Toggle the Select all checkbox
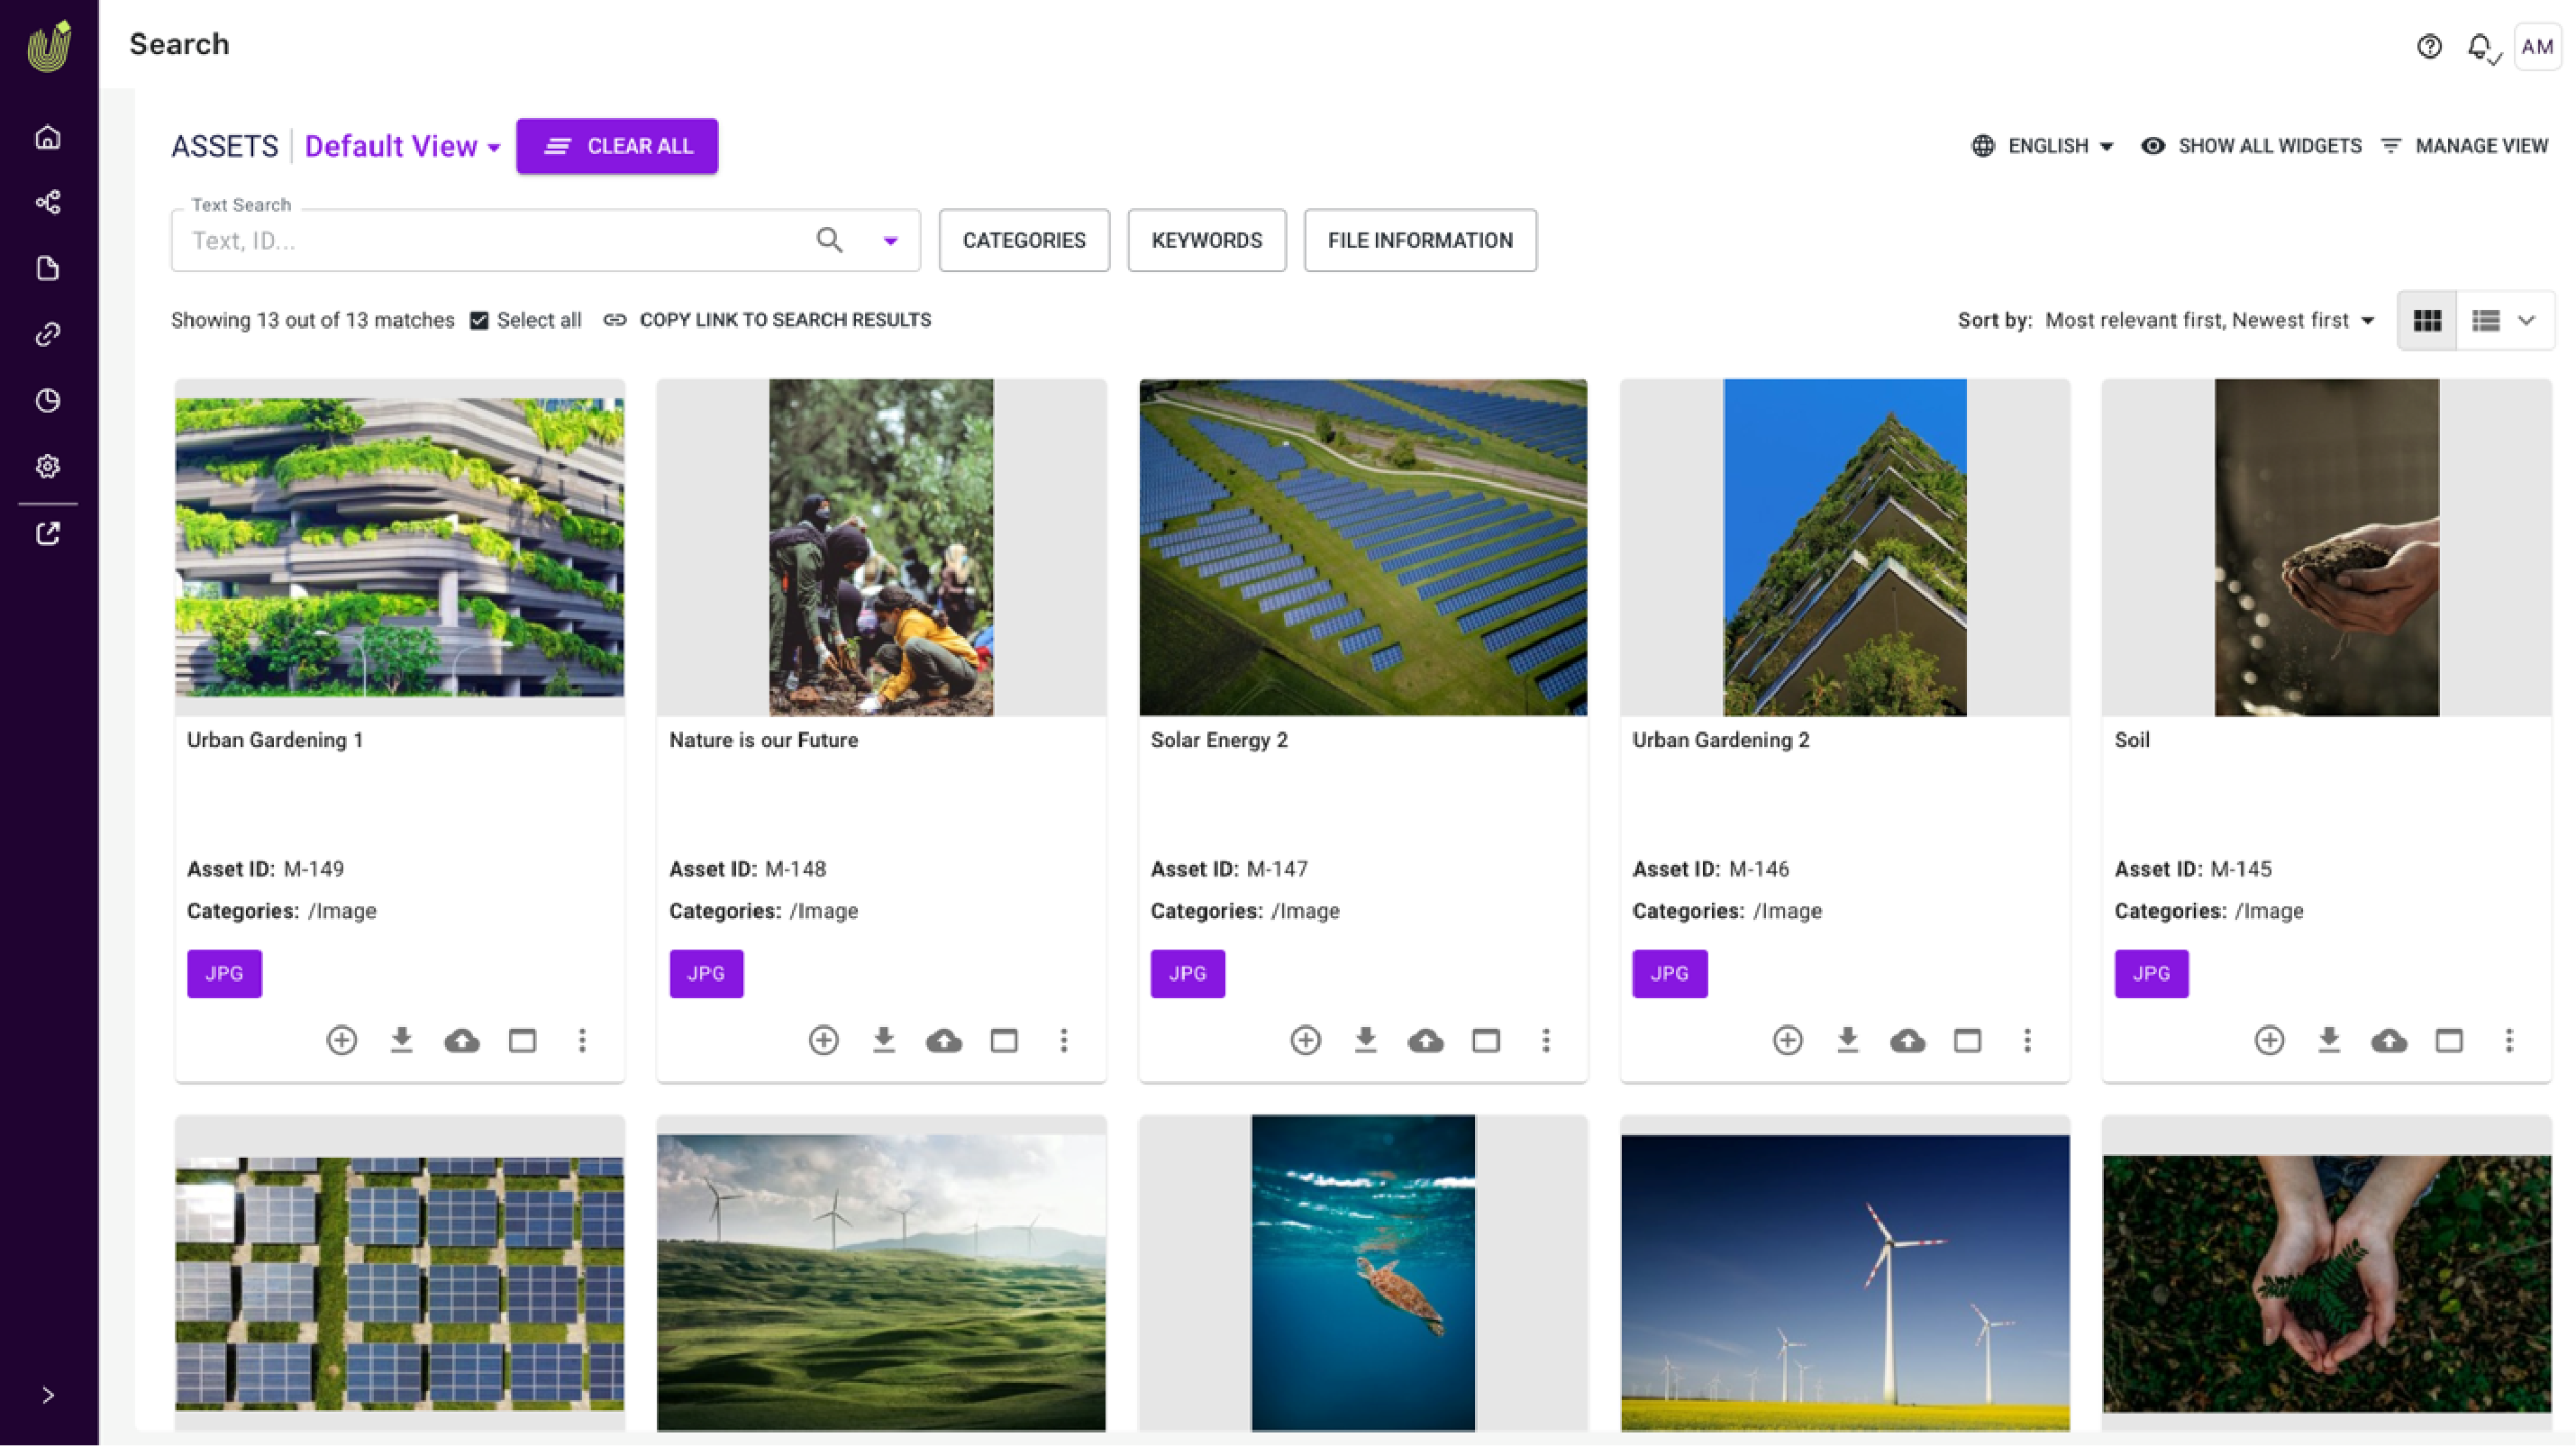The width and height of the screenshot is (2576, 1446). [479, 321]
